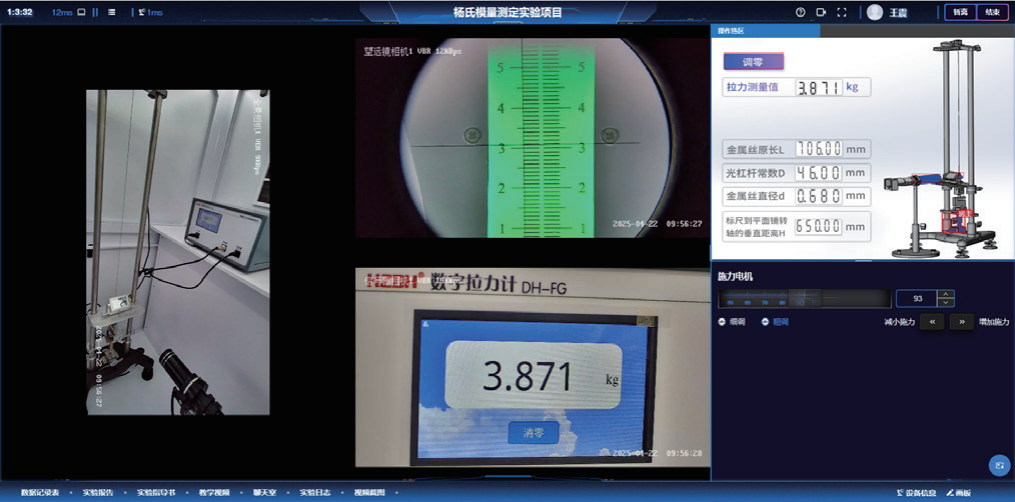Click the pause bars icon in the top bar

[96, 12]
